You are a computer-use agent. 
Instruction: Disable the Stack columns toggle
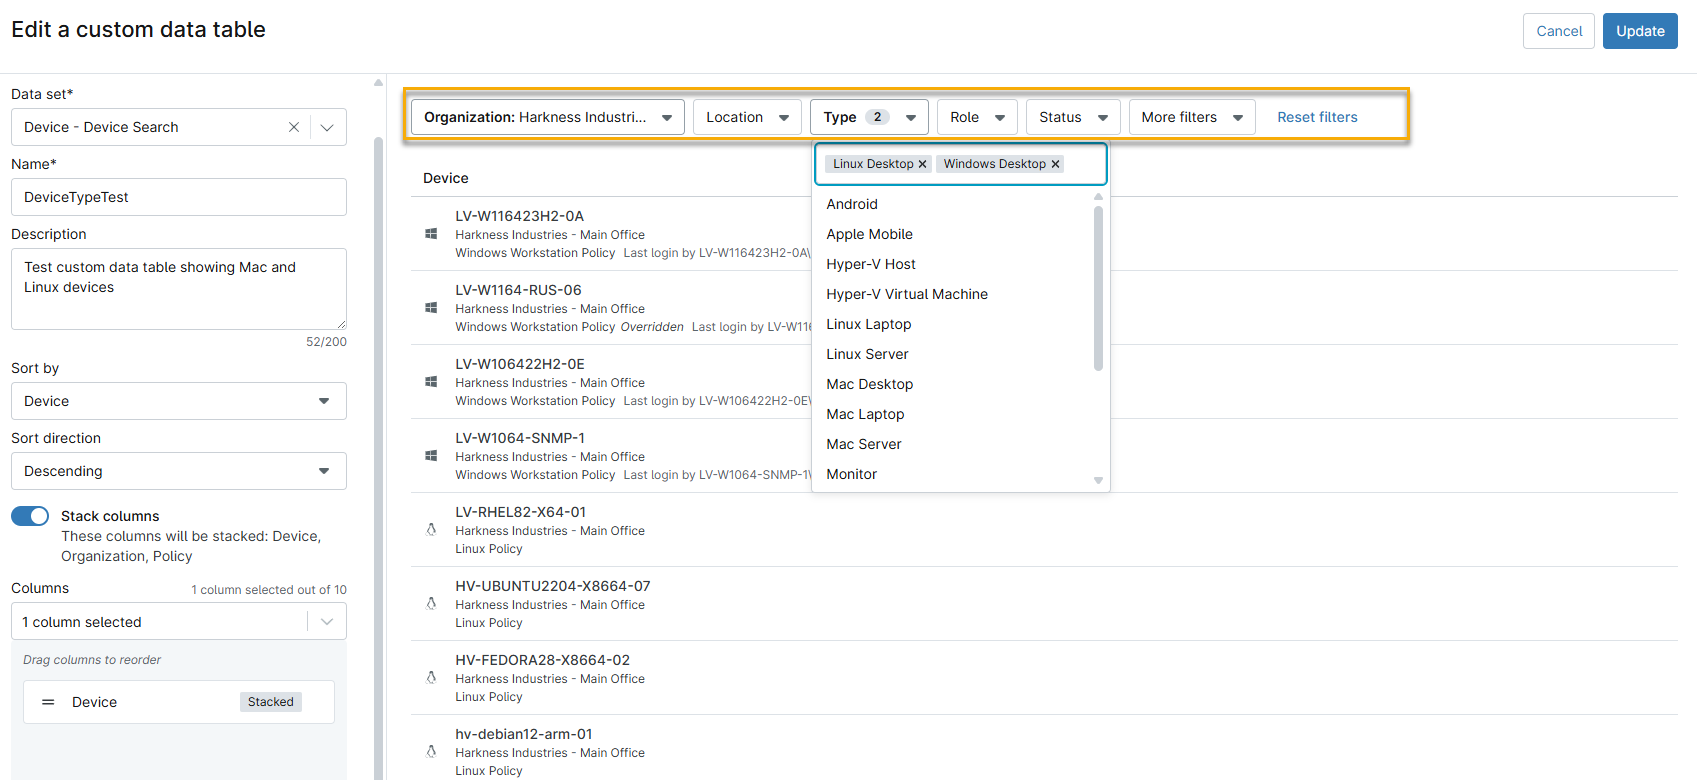(x=30, y=516)
